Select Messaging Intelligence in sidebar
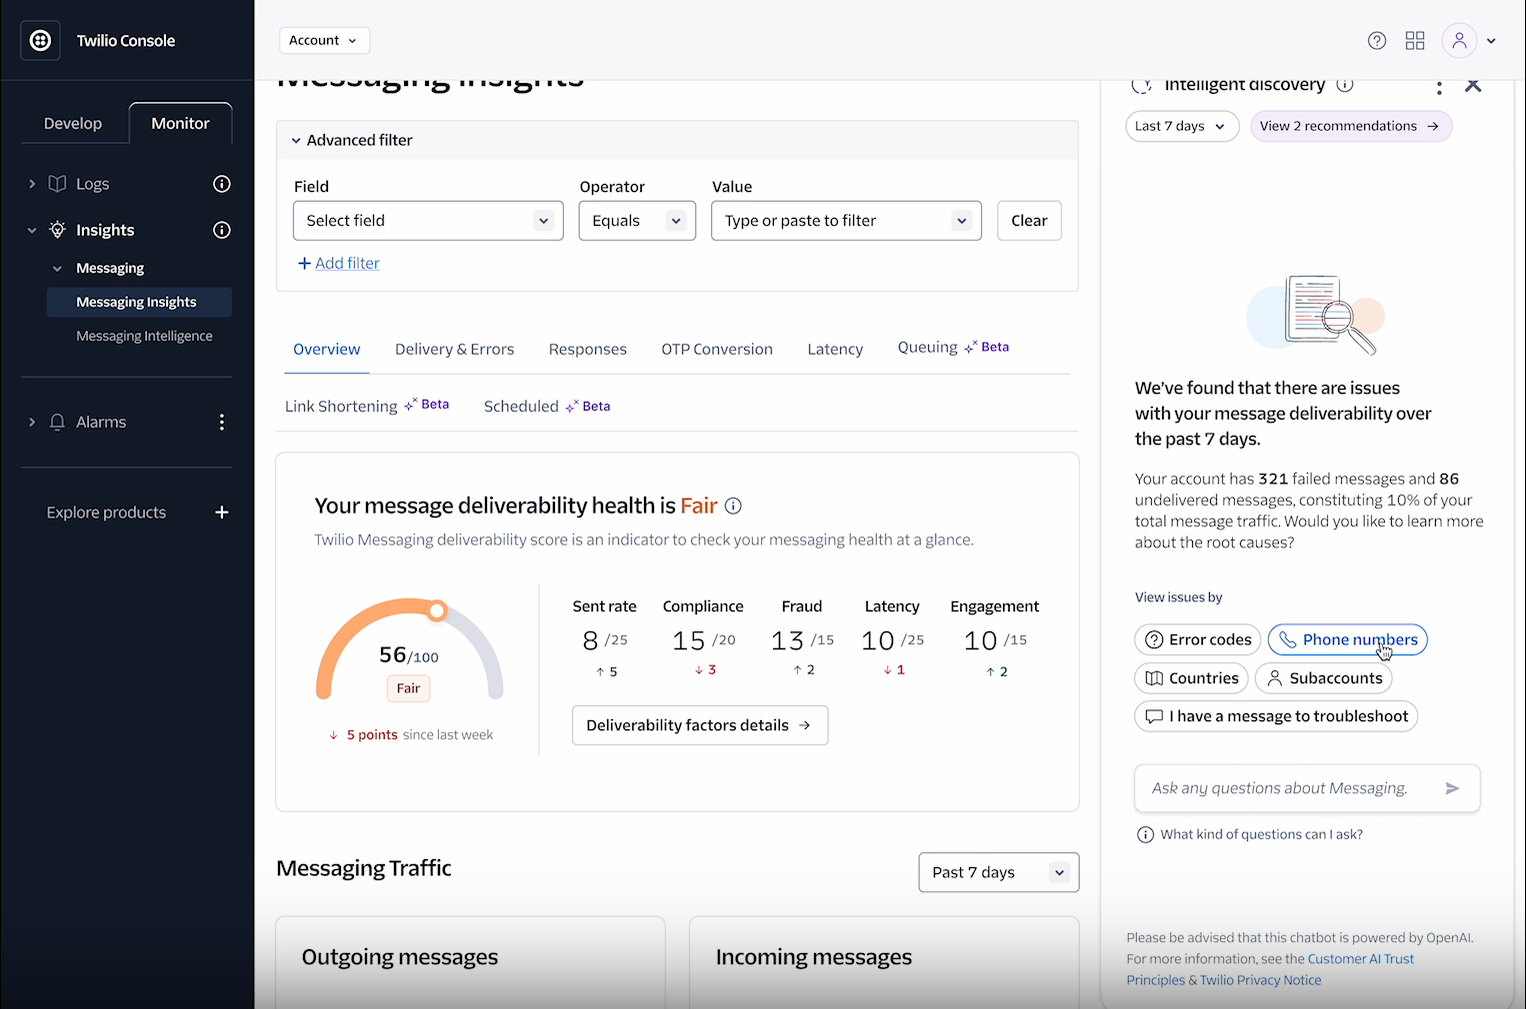Image resolution: width=1526 pixels, height=1009 pixels. pyautogui.click(x=144, y=336)
